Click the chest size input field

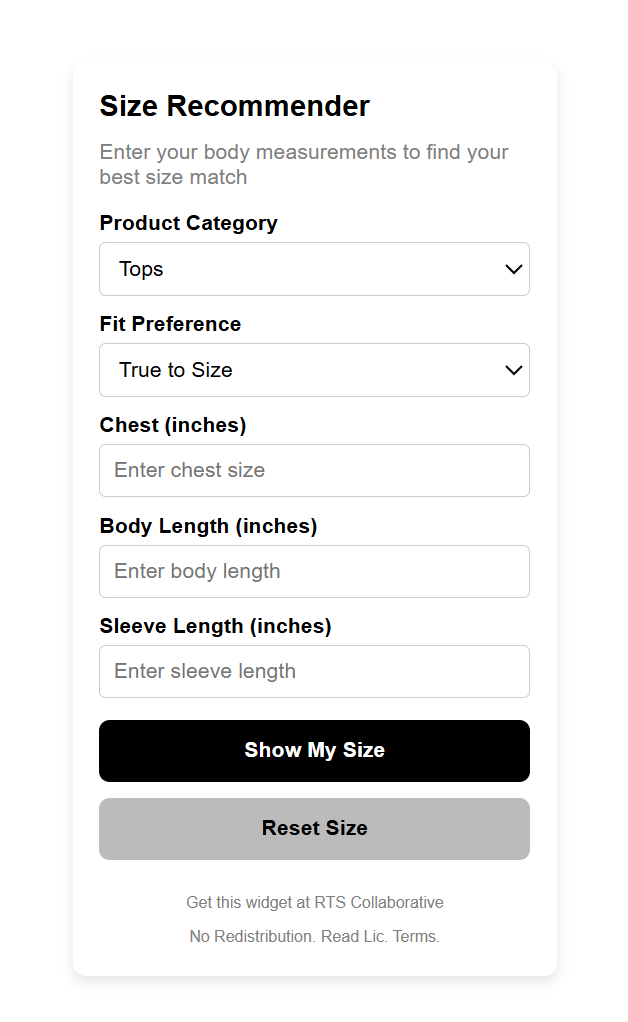click(314, 470)
